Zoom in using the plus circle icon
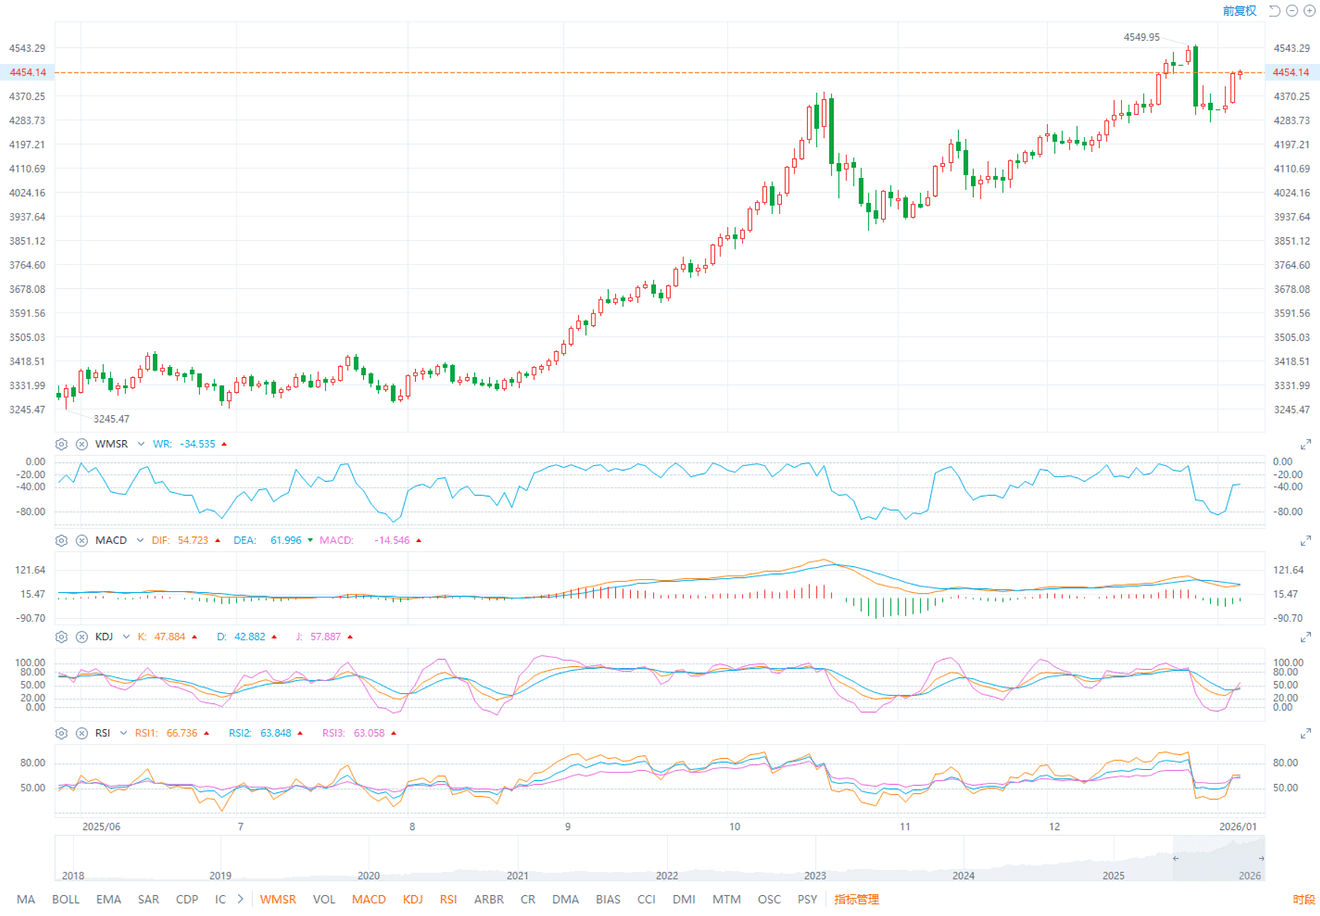This screenshot has width=1320, height=916. [x=1308, y=10]
